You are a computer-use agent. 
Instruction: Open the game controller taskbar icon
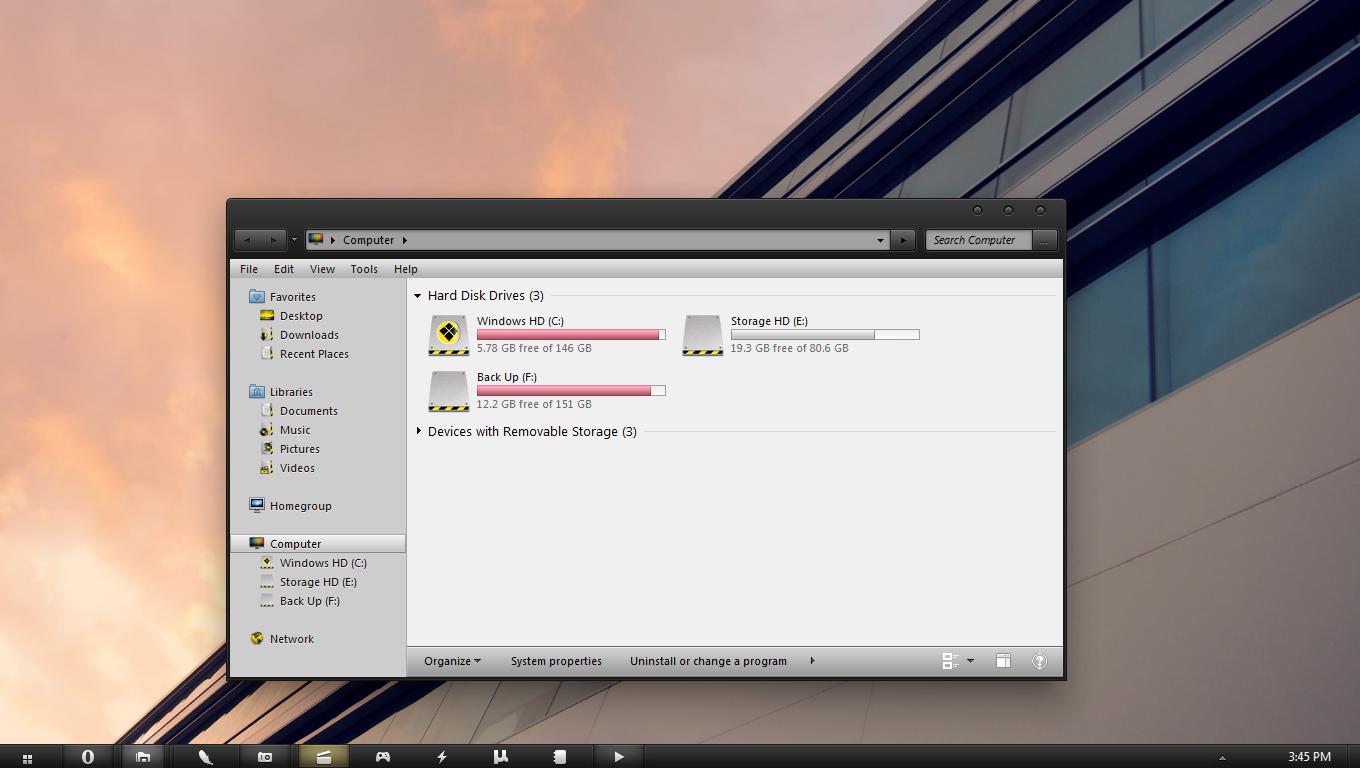(x=382, y=757)
